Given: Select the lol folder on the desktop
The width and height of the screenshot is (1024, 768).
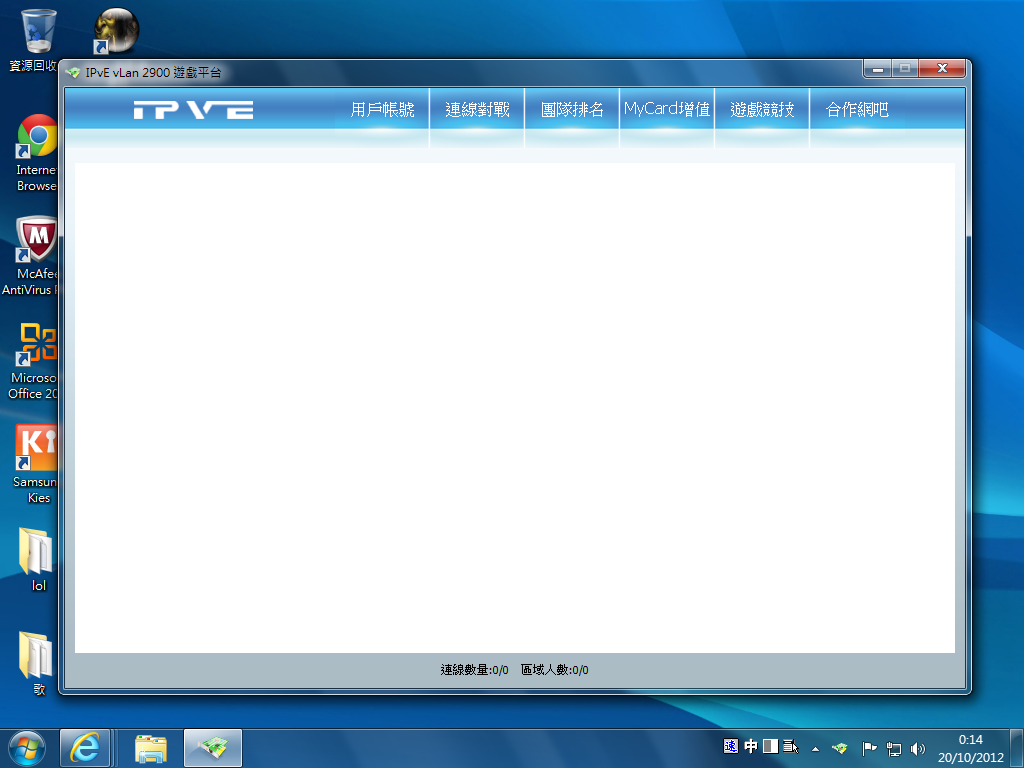Looking at the screenshot, I should [x=37, y=560].
